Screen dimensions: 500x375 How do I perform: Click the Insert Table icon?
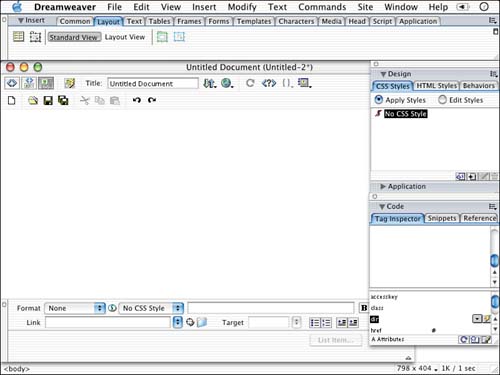tap(18, 37)
